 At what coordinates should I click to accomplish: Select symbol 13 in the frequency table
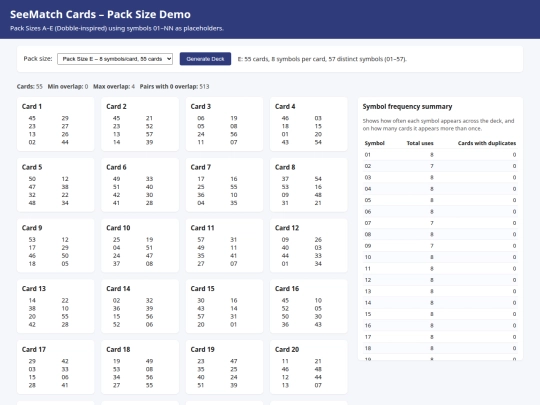[440, 291]
